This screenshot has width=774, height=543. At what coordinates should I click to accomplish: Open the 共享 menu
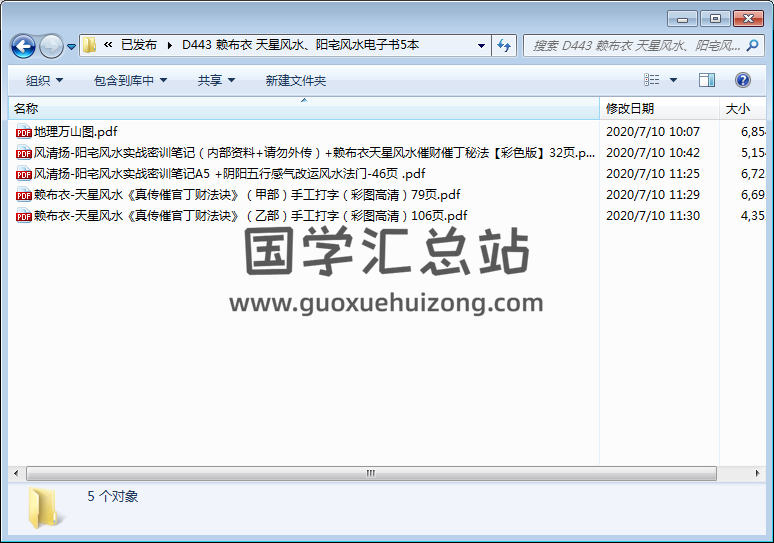click(216, 80)
